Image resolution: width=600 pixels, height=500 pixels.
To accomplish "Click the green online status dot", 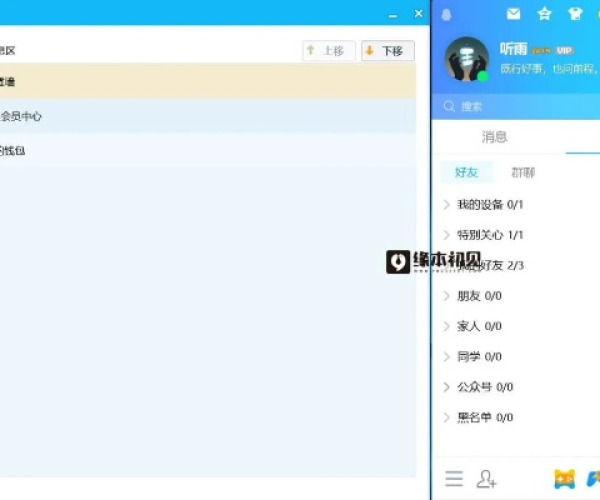I will (483, 77).
